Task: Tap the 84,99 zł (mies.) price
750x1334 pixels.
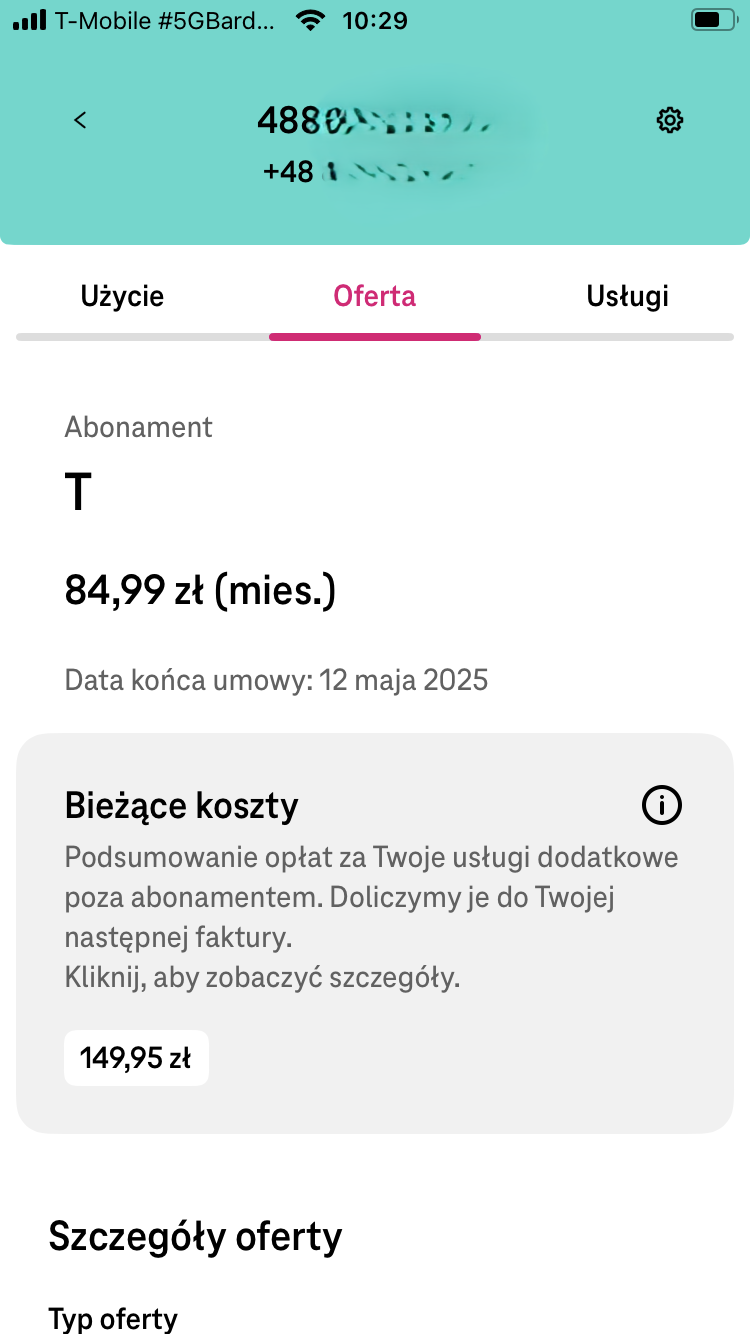Action: tap(200, 591)
